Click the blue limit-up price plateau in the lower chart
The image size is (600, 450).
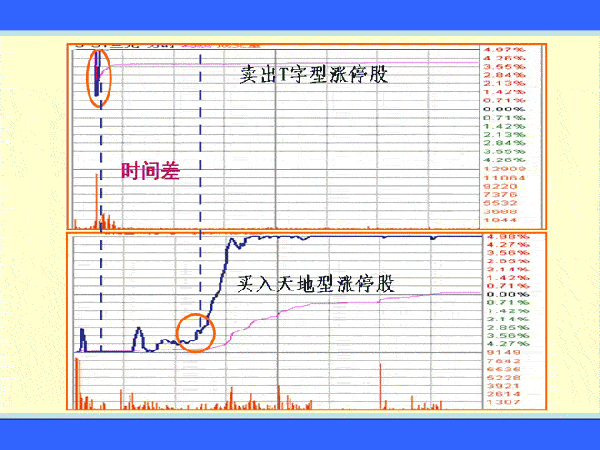point(364,237)
